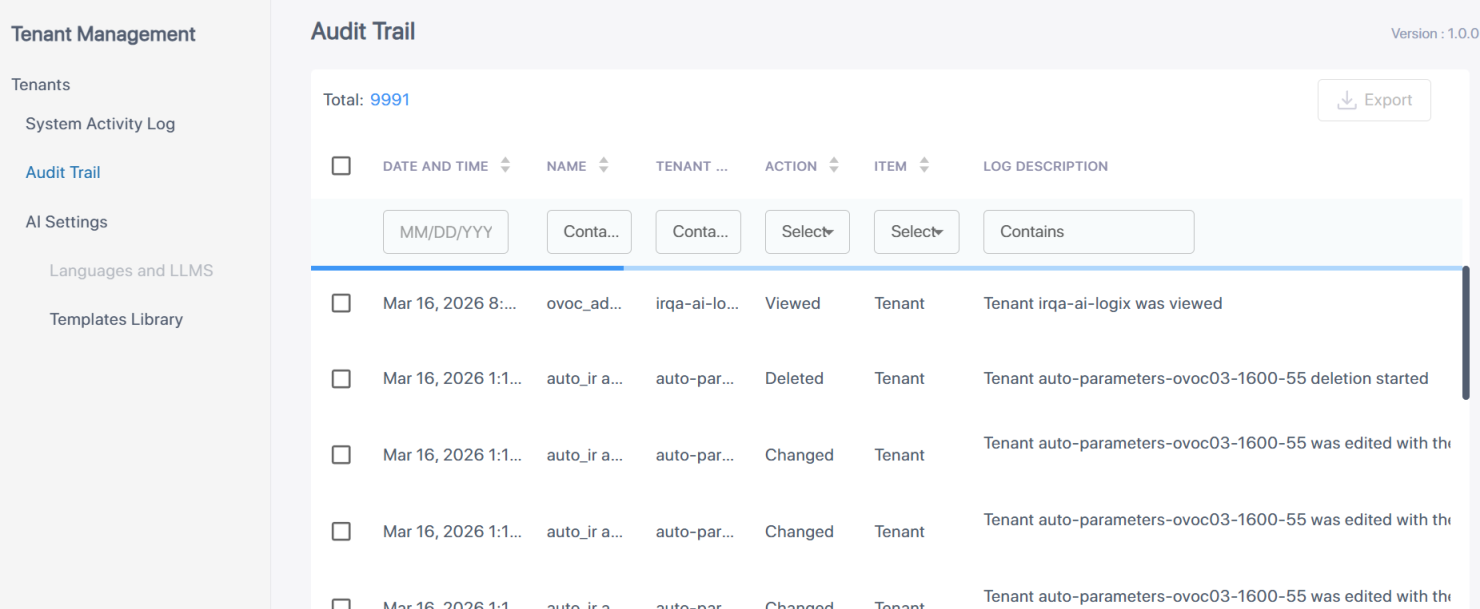The height and width of the screenshot is (609, 1480).
Task: Open System Activity Log page
Action: 100,124
